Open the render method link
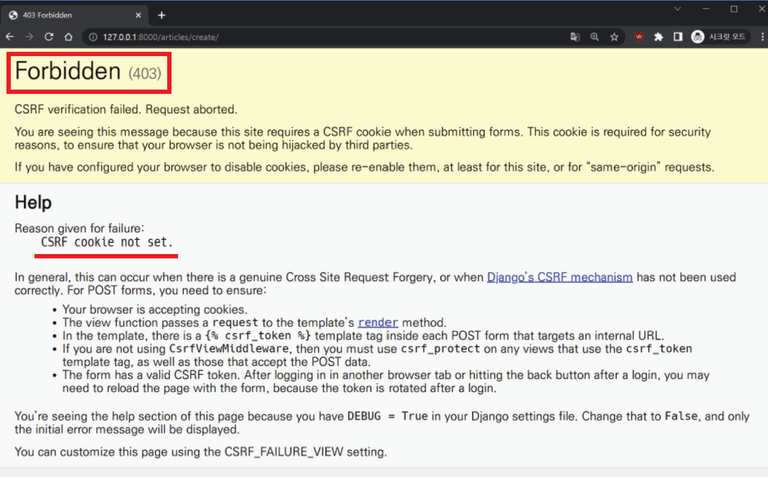The width and height of the screenshot is (768, 479). point(378,322)
